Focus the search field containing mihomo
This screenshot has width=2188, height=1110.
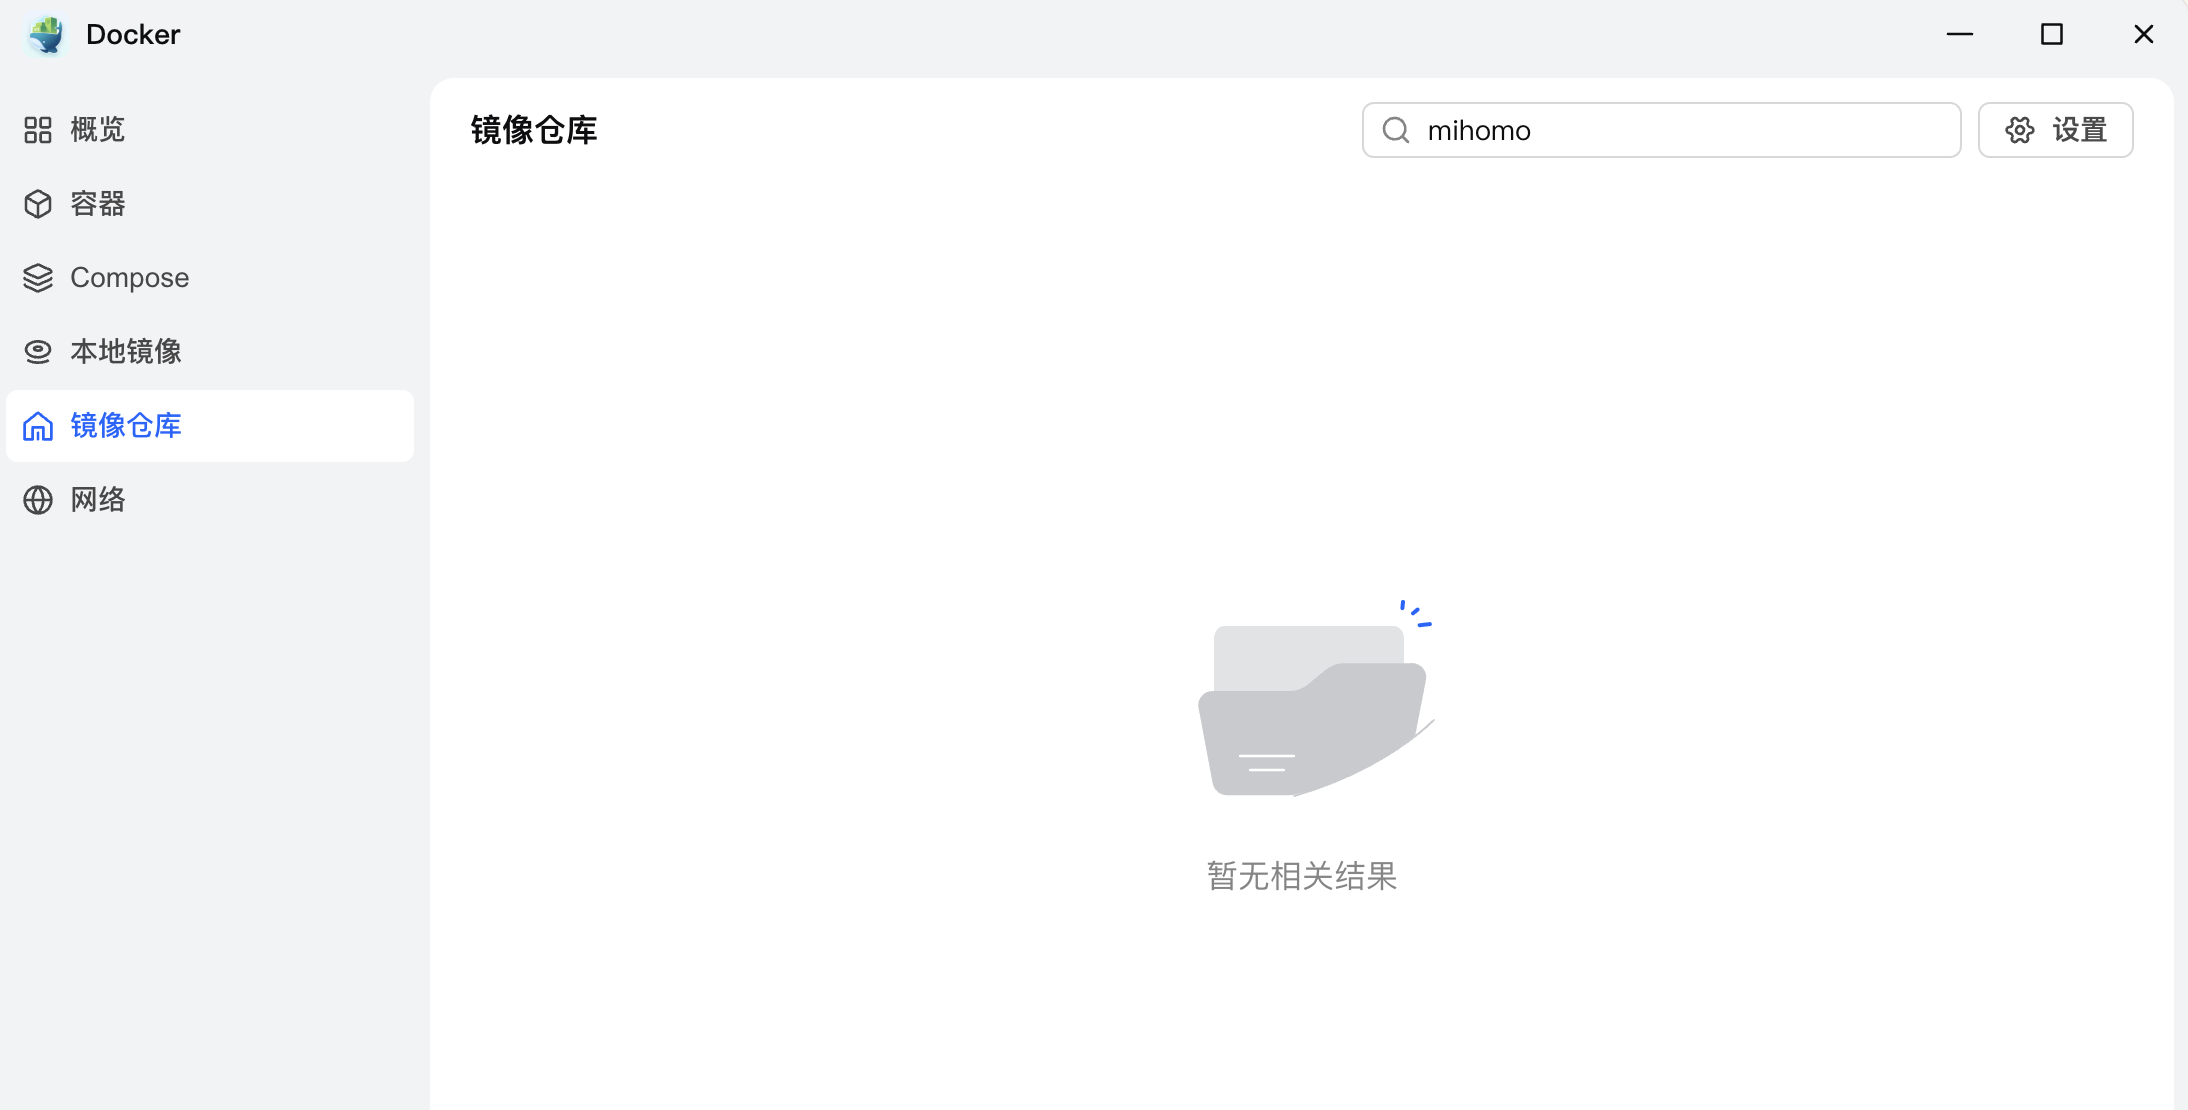click(x=1662, y=130)
